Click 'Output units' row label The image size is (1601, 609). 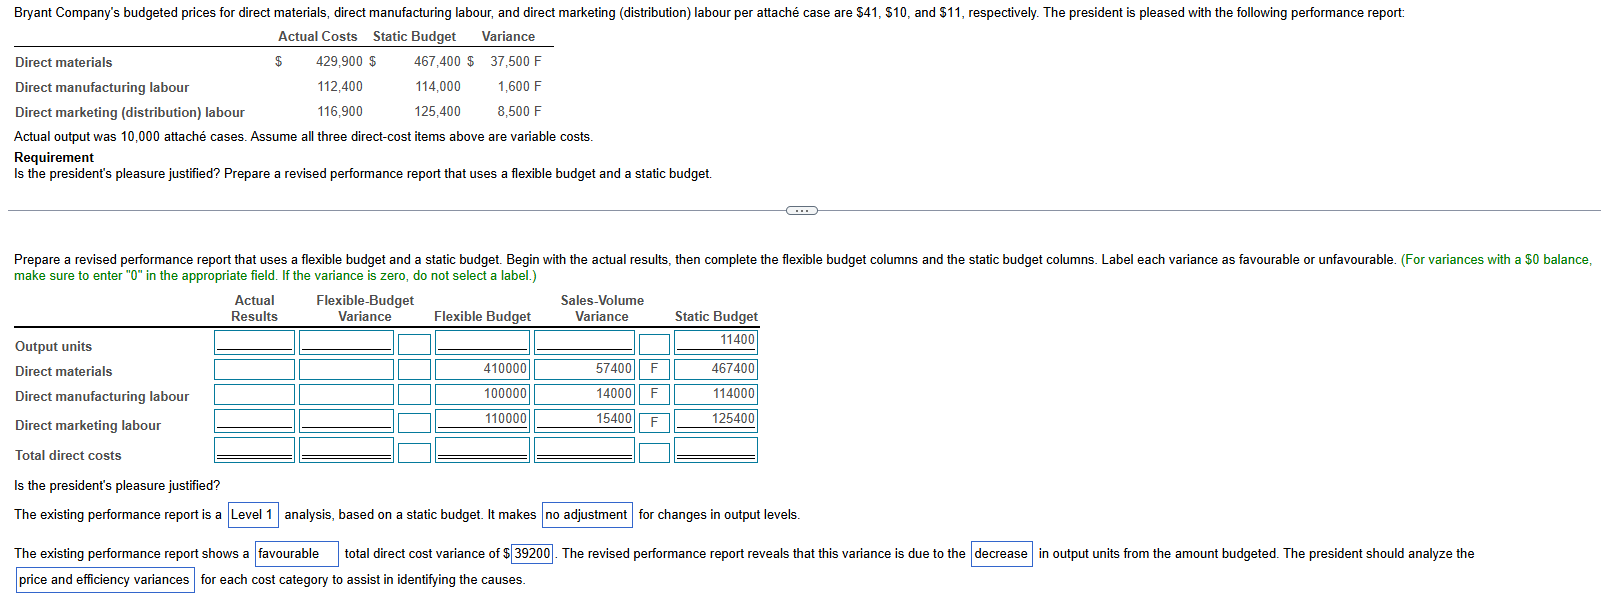(x=53, y=346)
